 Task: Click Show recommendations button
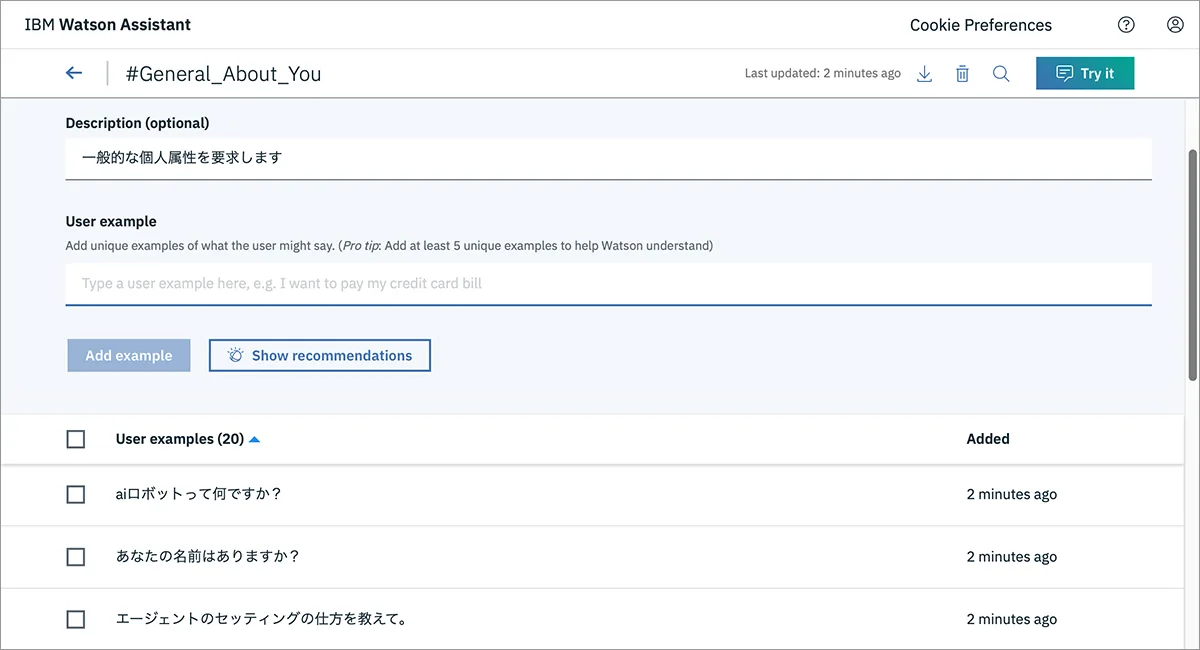(x=320, y=355)
